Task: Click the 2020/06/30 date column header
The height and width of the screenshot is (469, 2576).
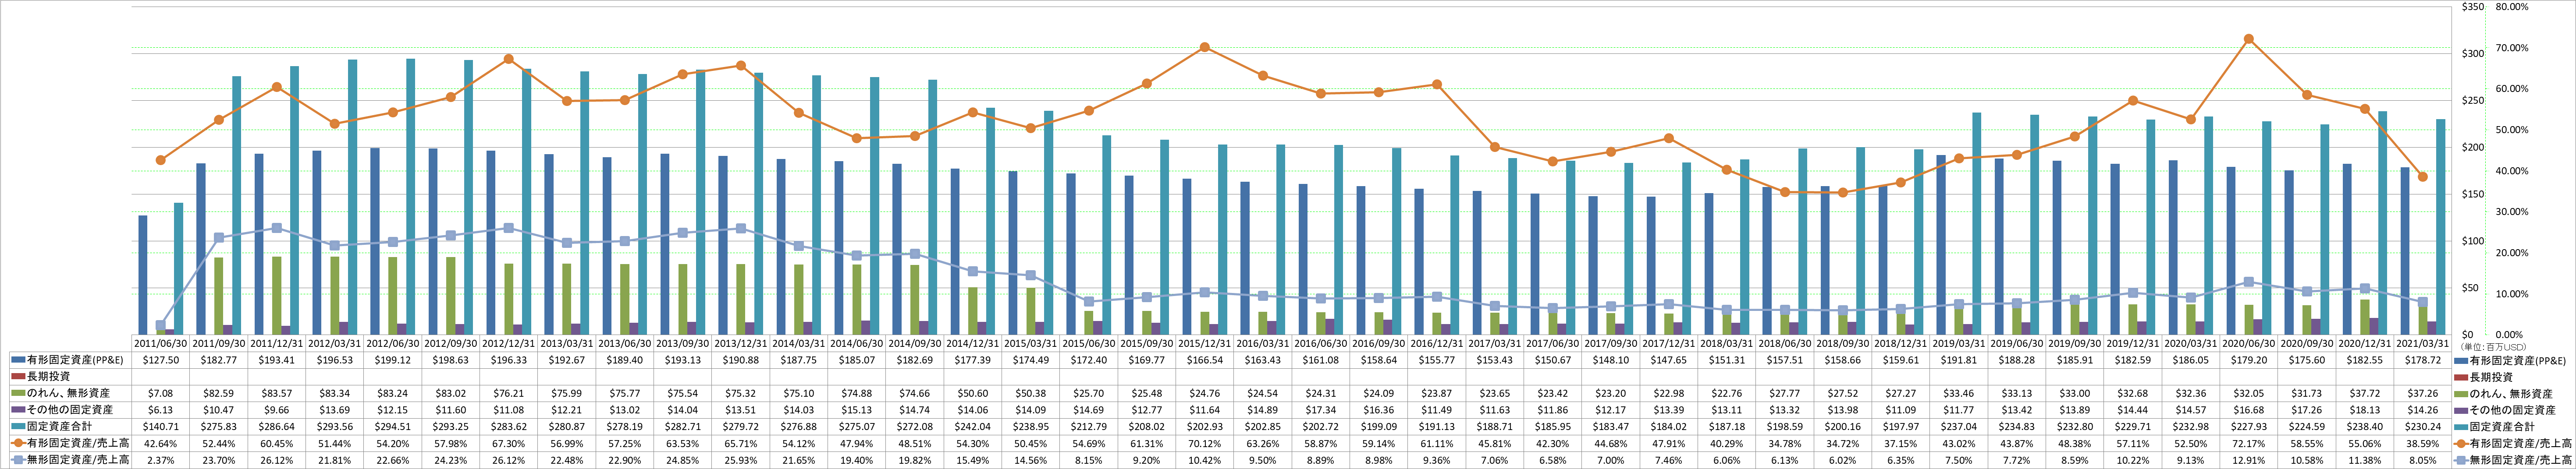Action: pyautogui.click(x=2249, y=343)
